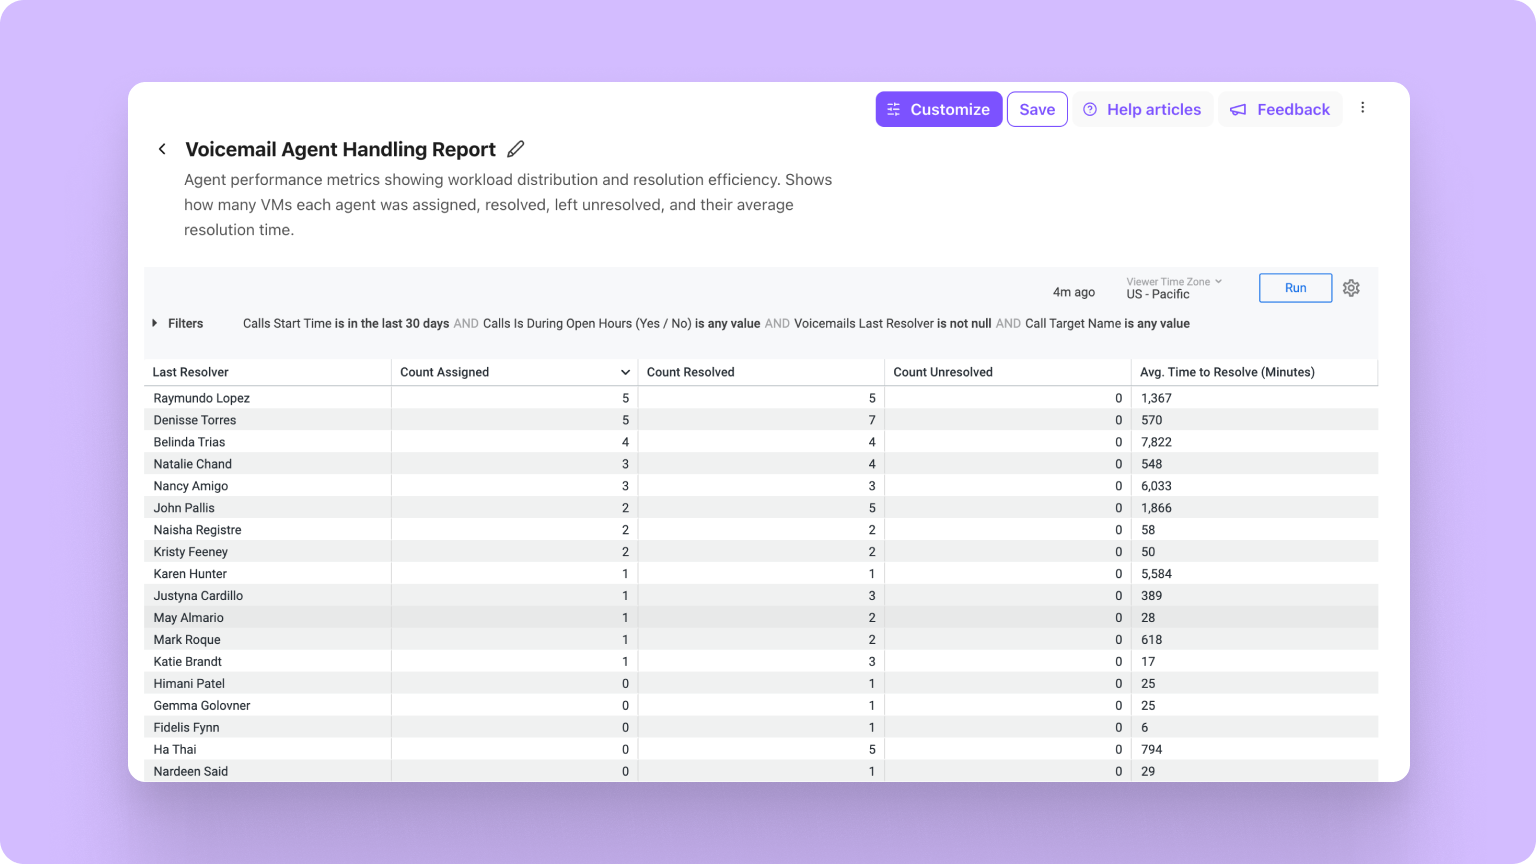Click the sliders icon inside the Customize button
The height and width of the screenshot is (864, 1536).
893,109
